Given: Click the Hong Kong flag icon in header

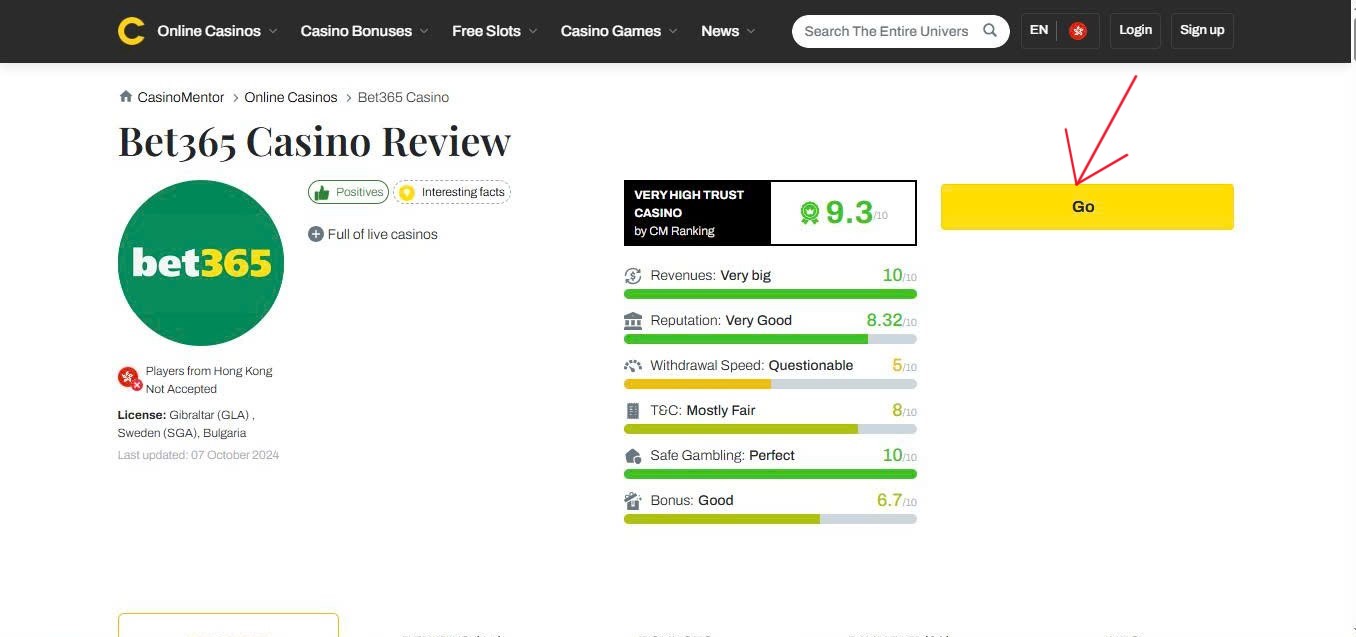Looking at the screenshot, I should click(1078, 31).
